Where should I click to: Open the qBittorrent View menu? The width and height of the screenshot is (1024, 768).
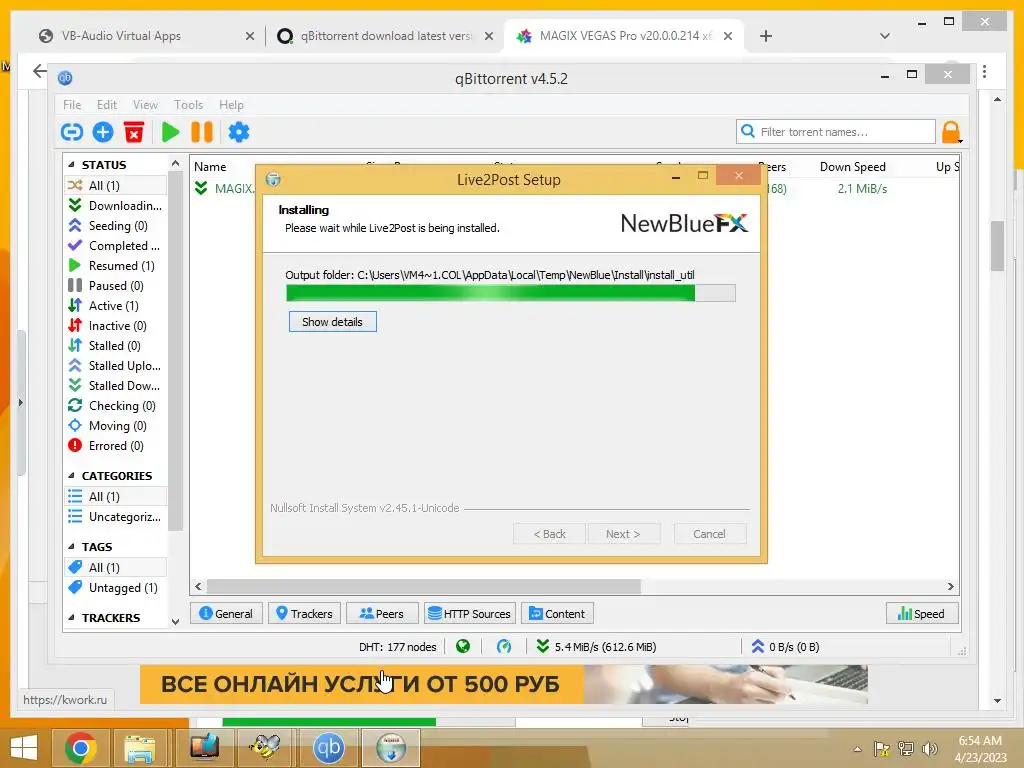pyautogui.click(x=145, y=104)
